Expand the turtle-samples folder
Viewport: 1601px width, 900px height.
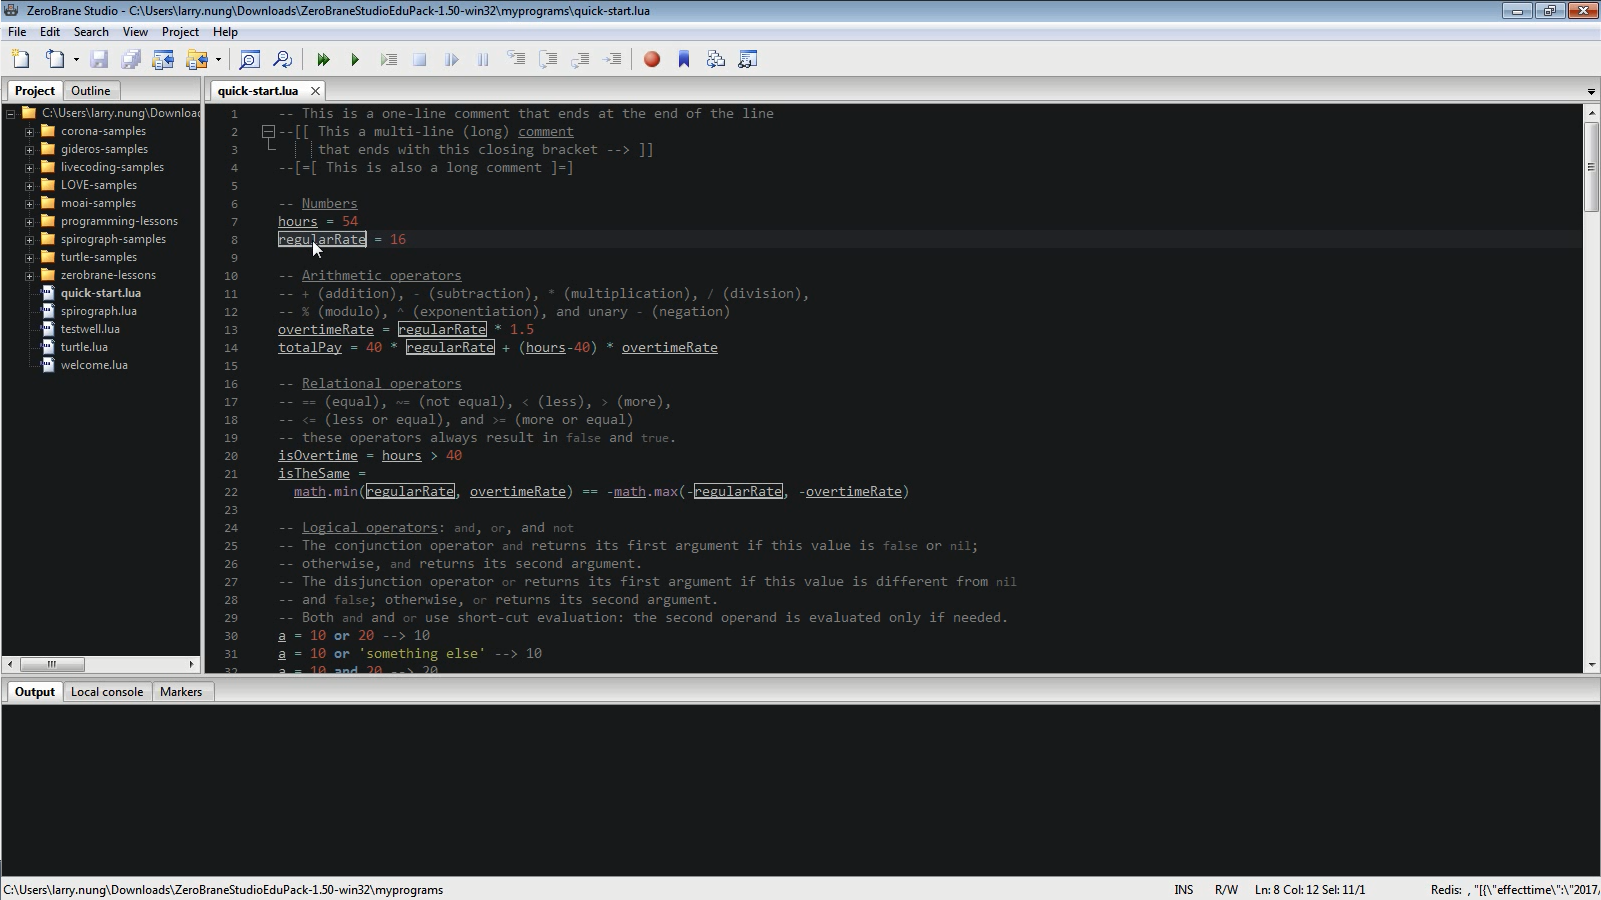click(x=29, y=257)
